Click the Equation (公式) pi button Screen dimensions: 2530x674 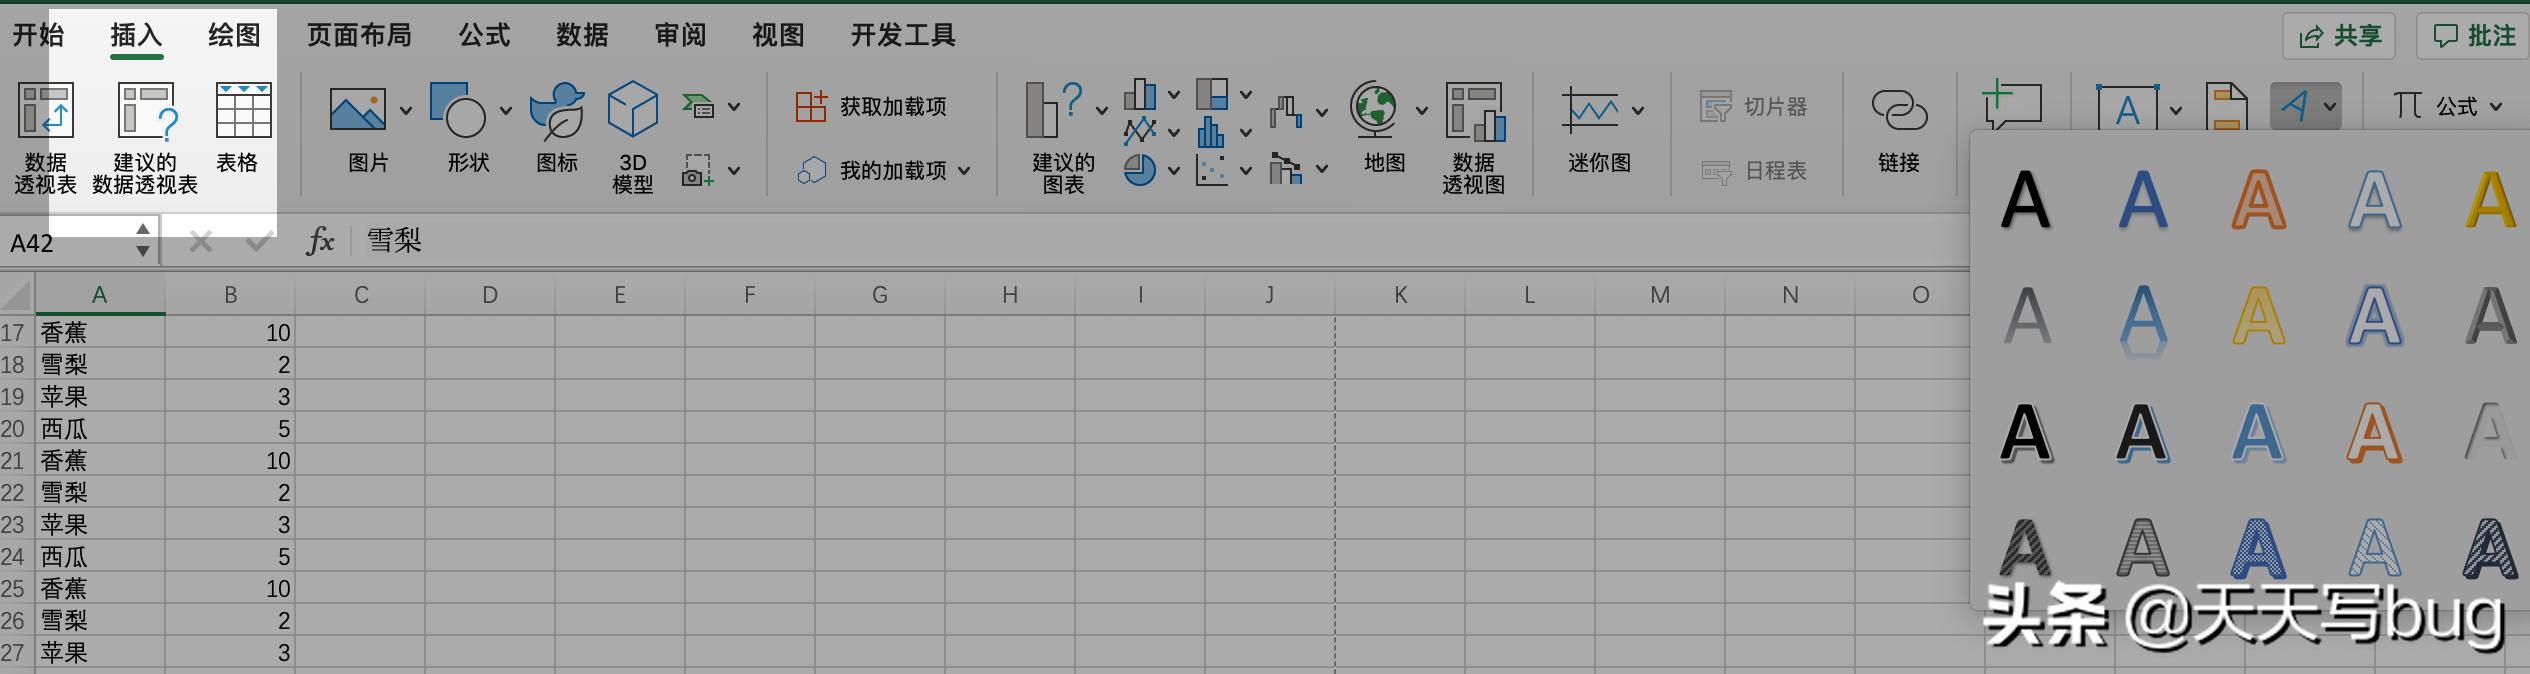pyautogui.click(x=2436, y=106)
